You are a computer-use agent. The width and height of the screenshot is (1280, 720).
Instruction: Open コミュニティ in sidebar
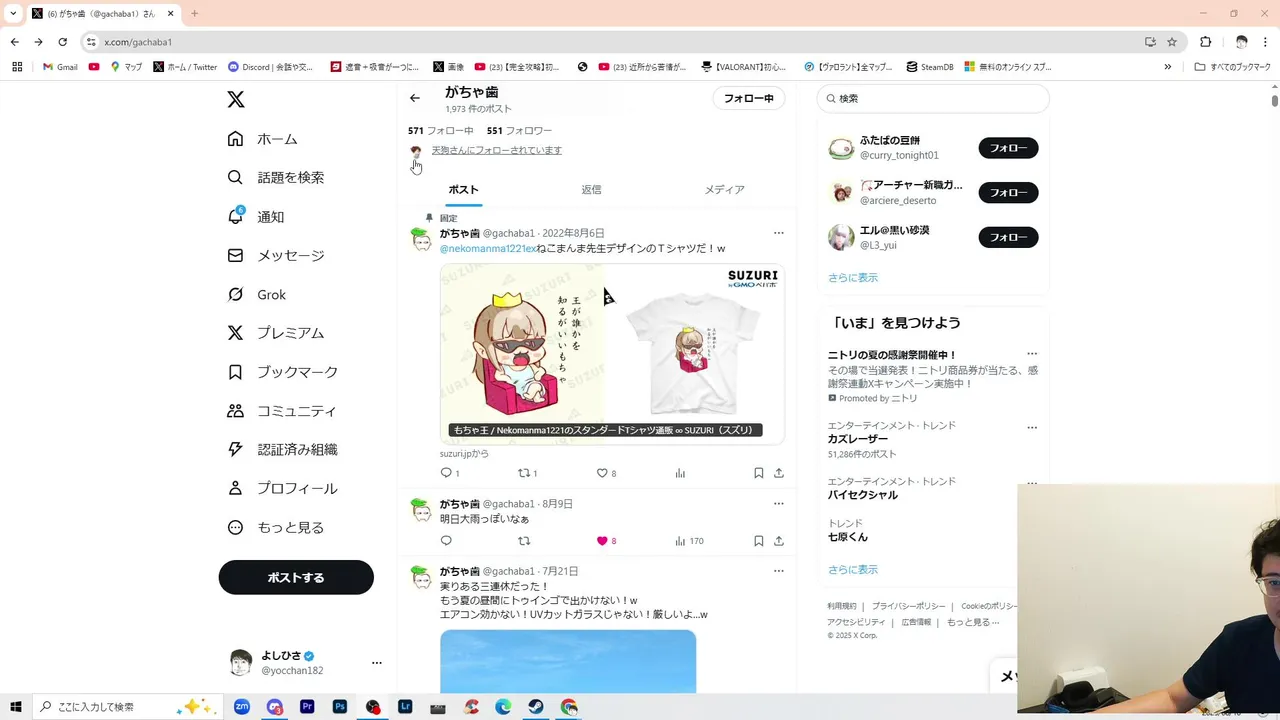[x=282, y=411]
